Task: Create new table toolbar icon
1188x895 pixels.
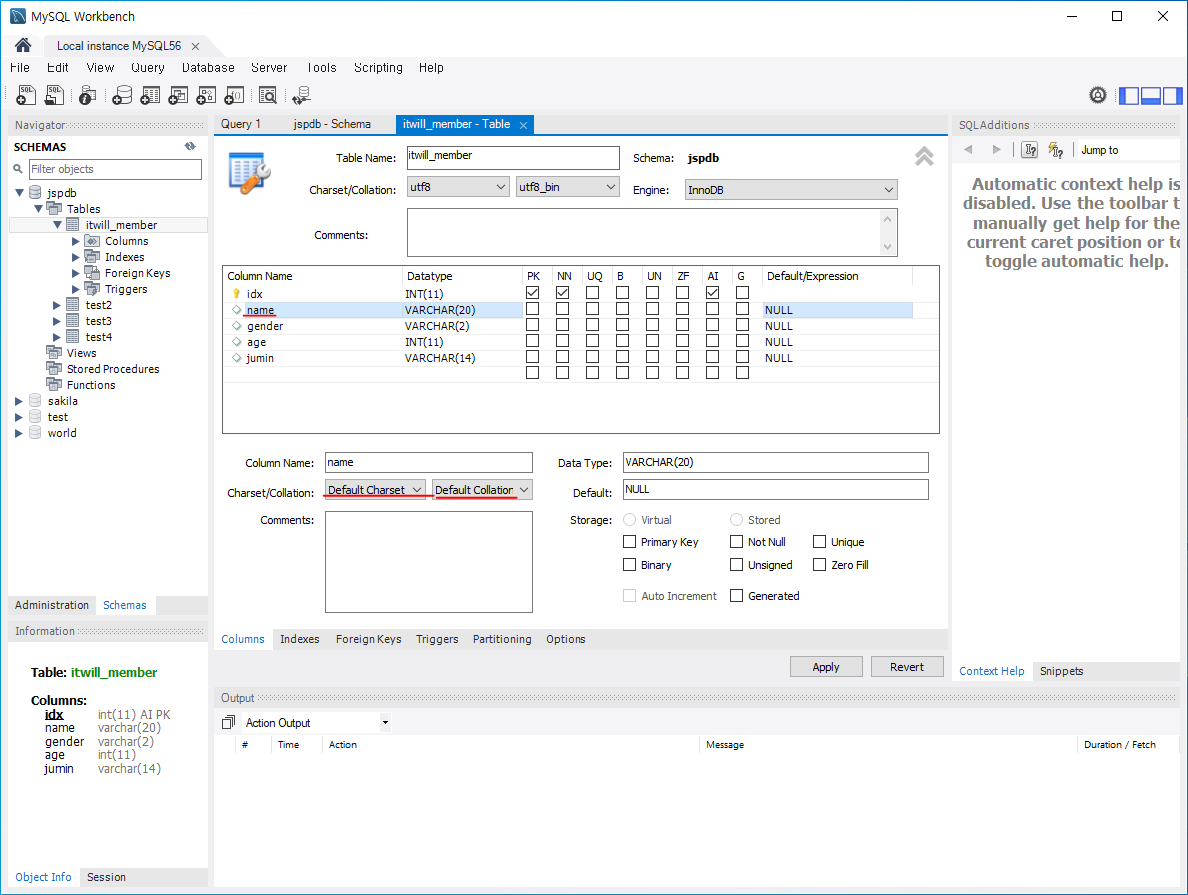Action: 150,95
